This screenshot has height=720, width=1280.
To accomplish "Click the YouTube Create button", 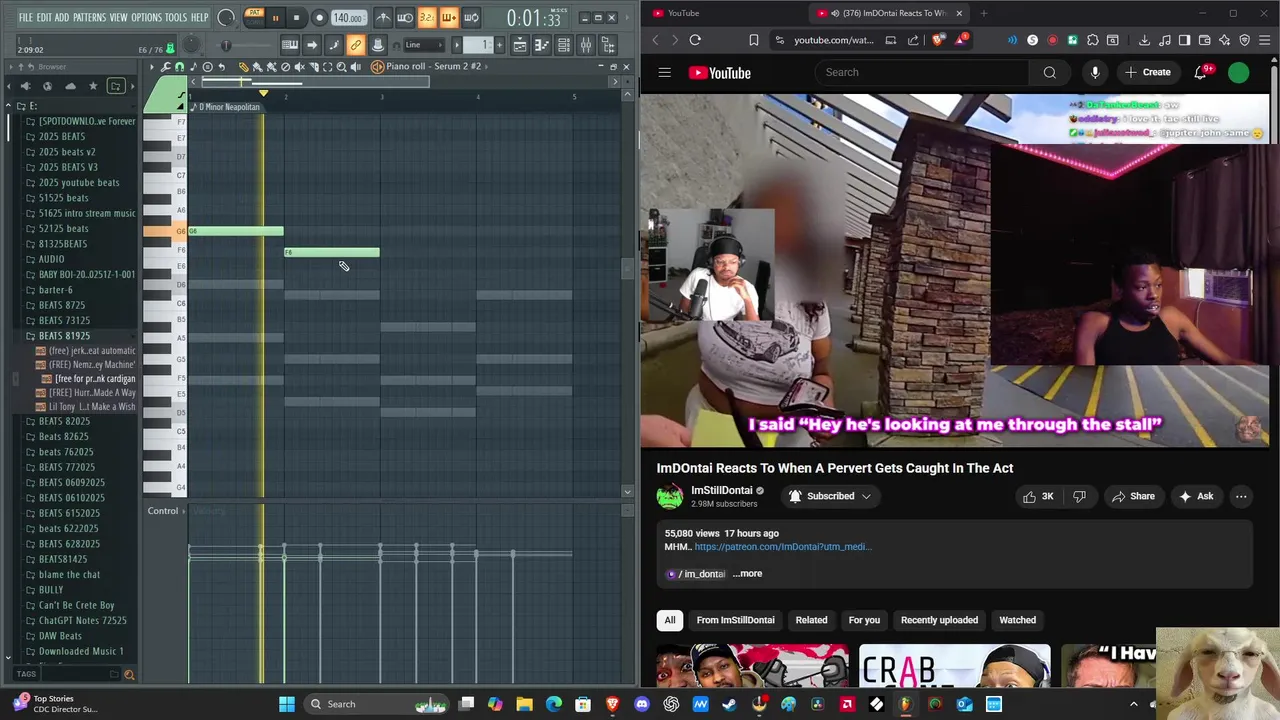I will 1148,72.
